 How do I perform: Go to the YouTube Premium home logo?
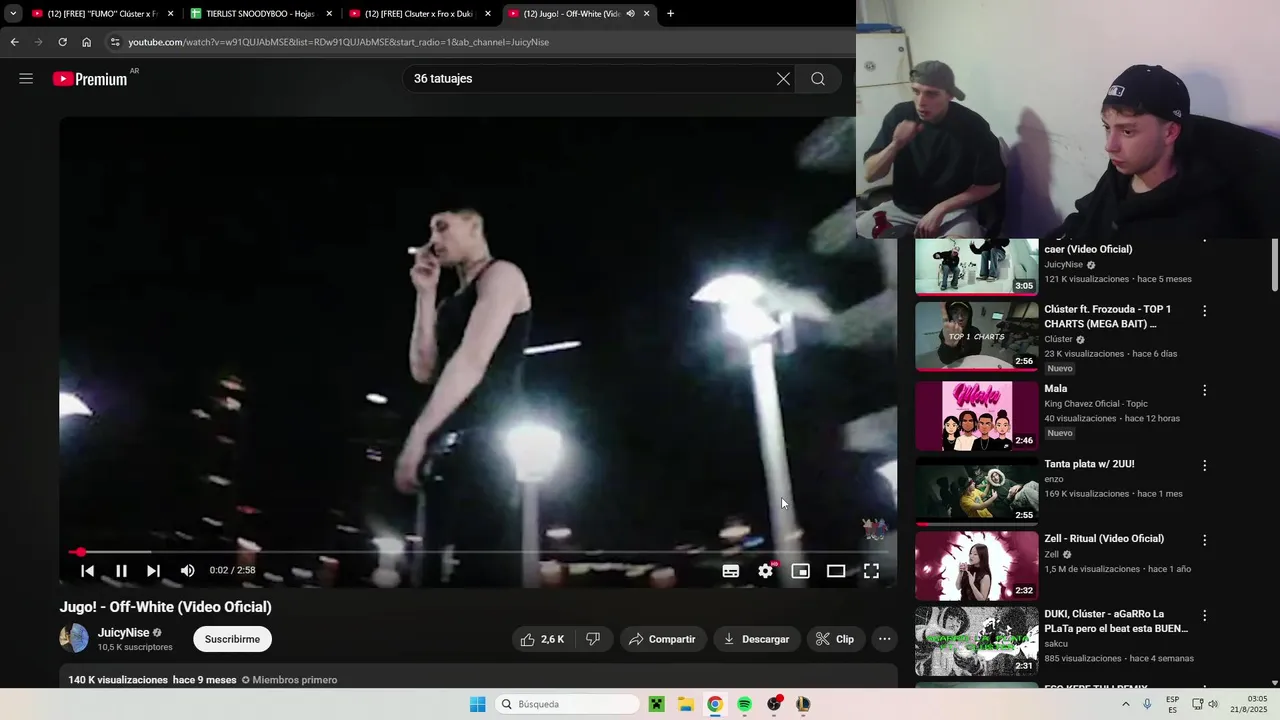(91, 79)
